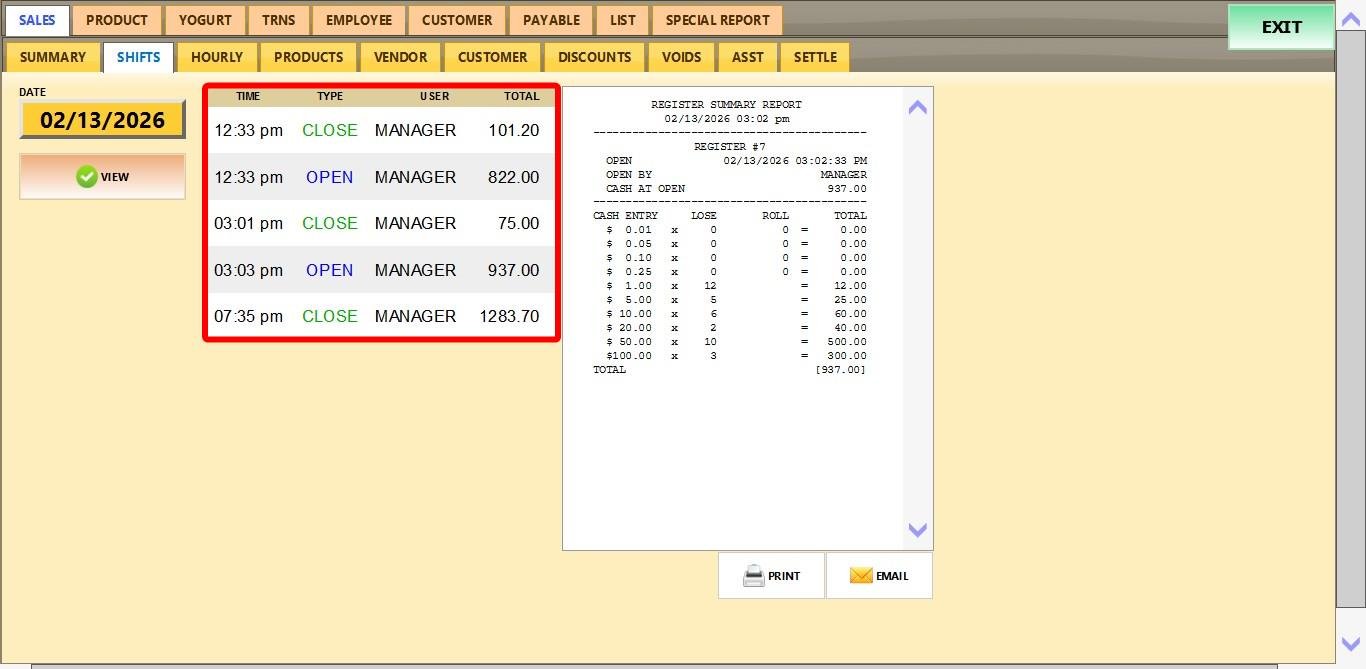Select the 03:01 pm Close shift row
Screen dimensions: 1366x669
point(380,223)
